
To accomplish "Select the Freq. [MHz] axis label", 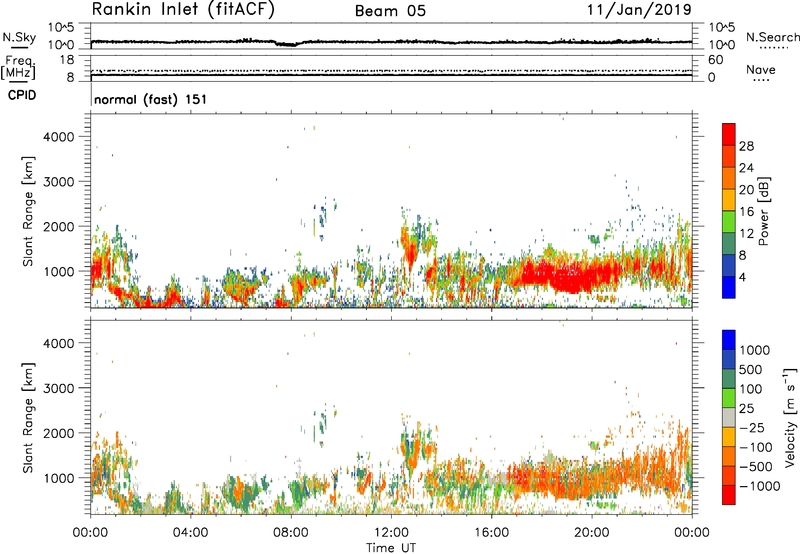I will tap(19, 68).
